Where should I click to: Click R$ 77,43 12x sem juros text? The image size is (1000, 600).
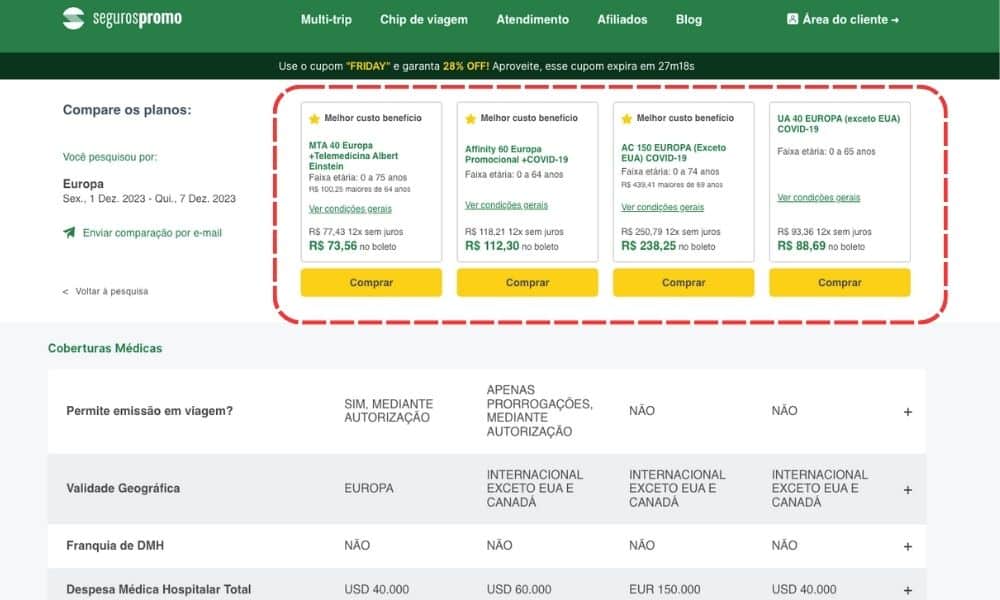coord(356,232)
